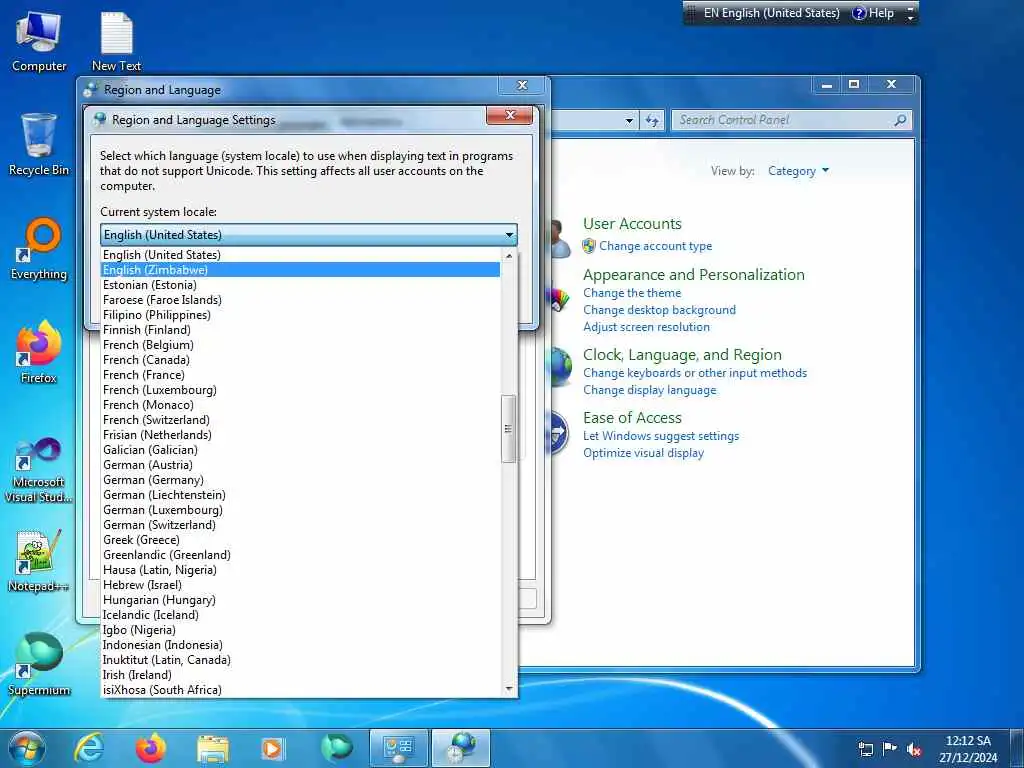This screenshot has width=1024, height=768.
Task: Select Indonesian (Indonesia) locale
Action: click(301, 645)
